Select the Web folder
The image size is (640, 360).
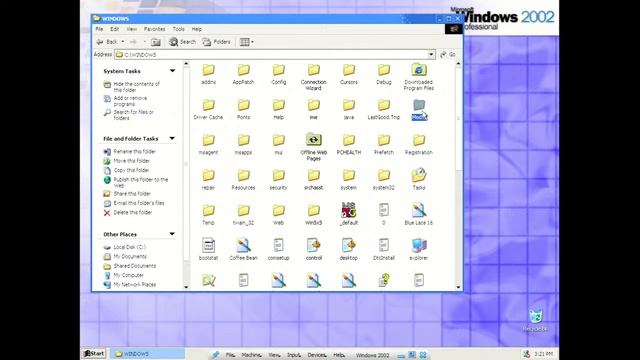point(278,214)
